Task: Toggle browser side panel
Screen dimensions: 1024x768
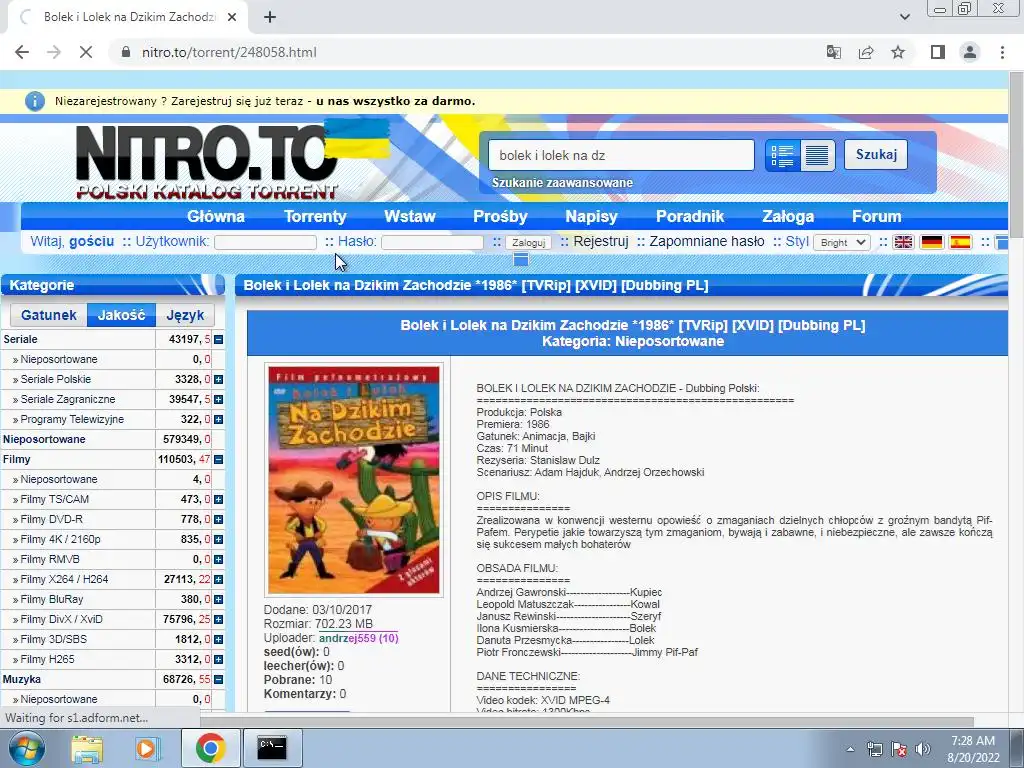Action: [938, 52]
